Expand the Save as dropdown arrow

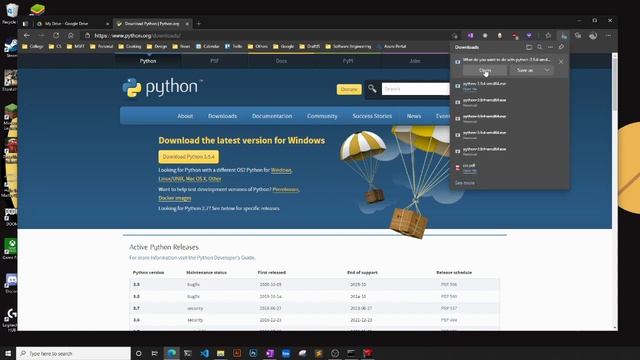pyautogui.click(x=547, y=70)
